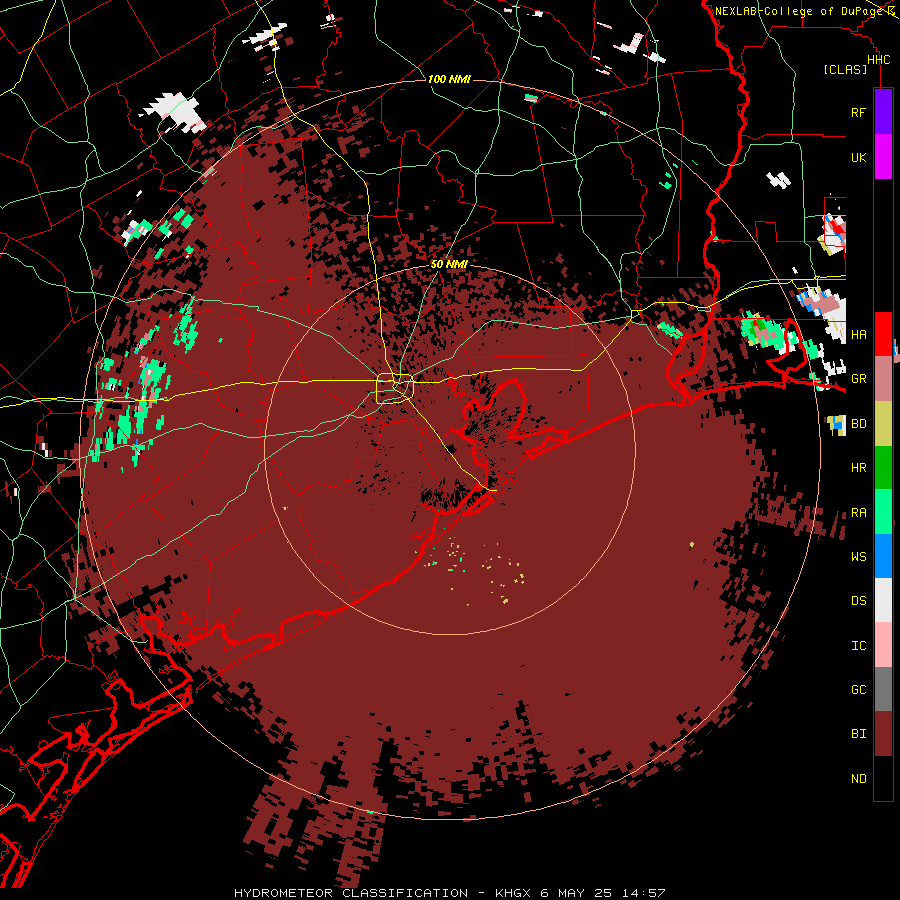Click the 'HA' legend label

(x=858, y=335)
